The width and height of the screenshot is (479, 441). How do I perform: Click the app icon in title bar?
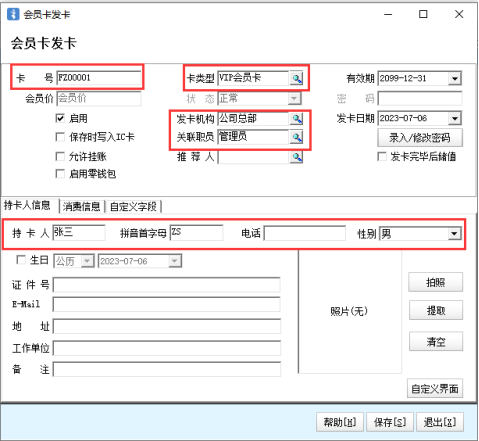tap(13, 14)
